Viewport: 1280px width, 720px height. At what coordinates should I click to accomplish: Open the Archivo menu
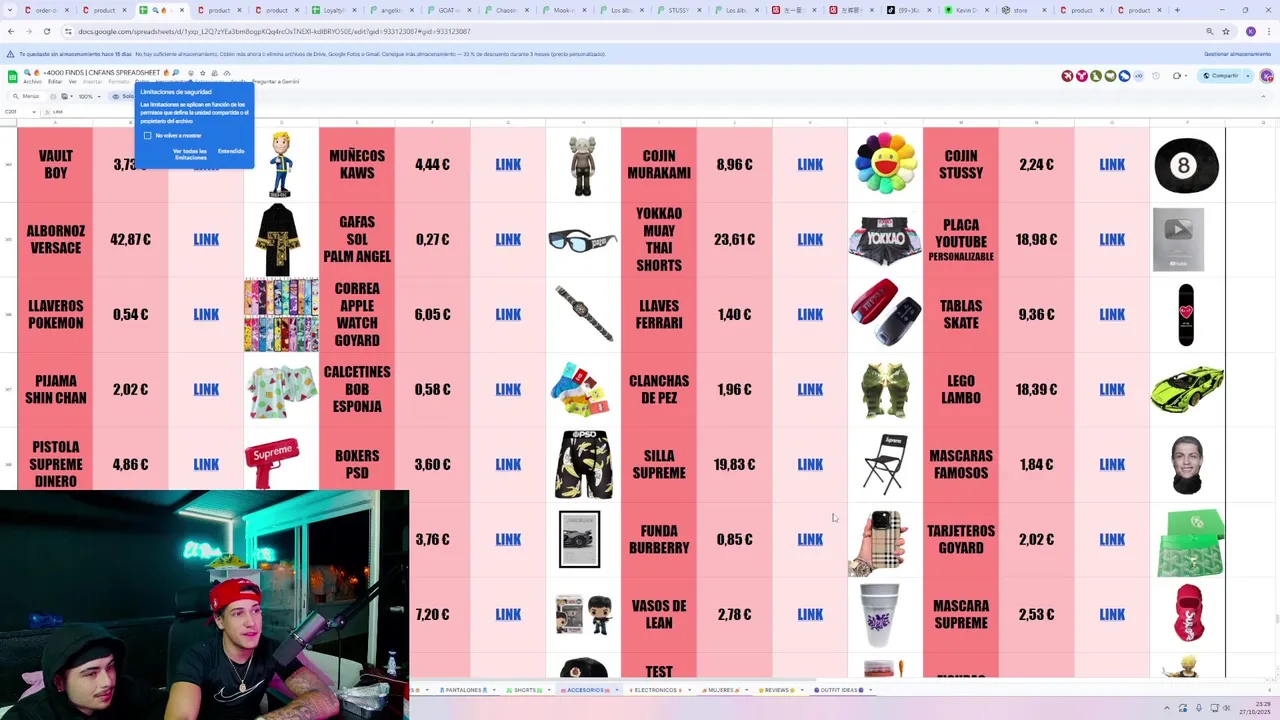(x=32, y=82)
